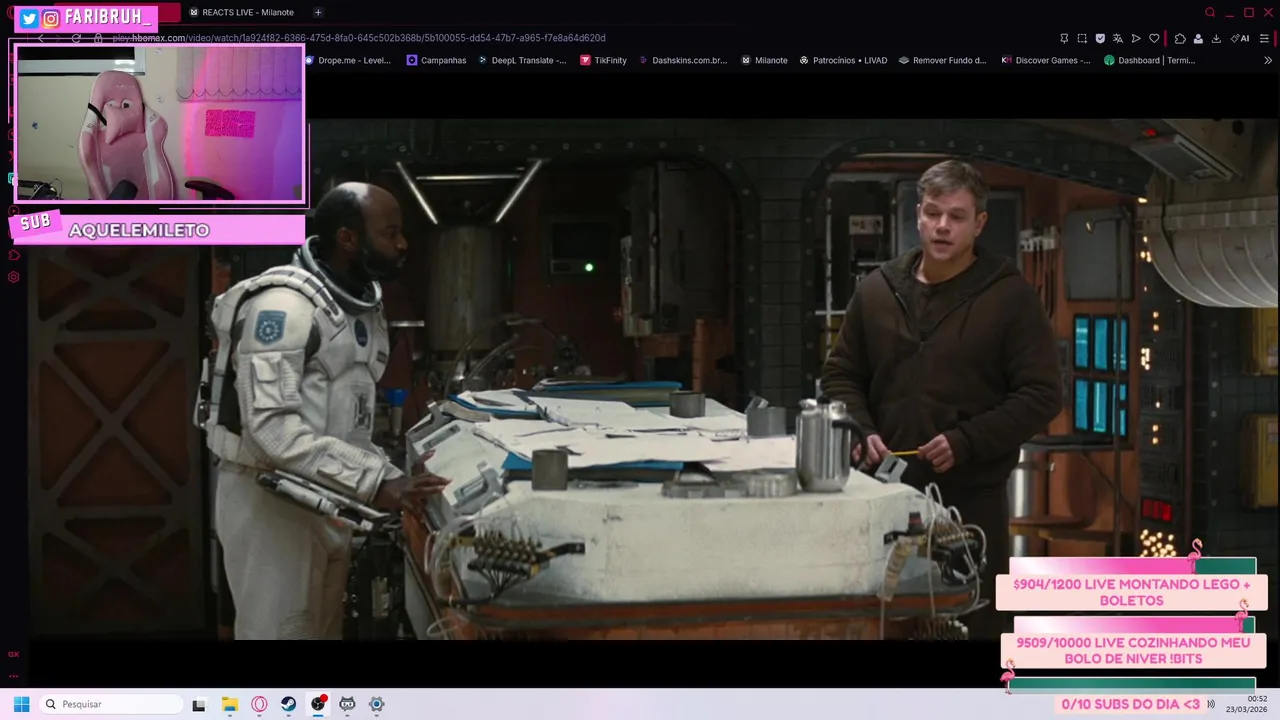Open the Drope.me bookmark
The image size is (1280, 720).
pyautogui.click(x=348, y=60)
